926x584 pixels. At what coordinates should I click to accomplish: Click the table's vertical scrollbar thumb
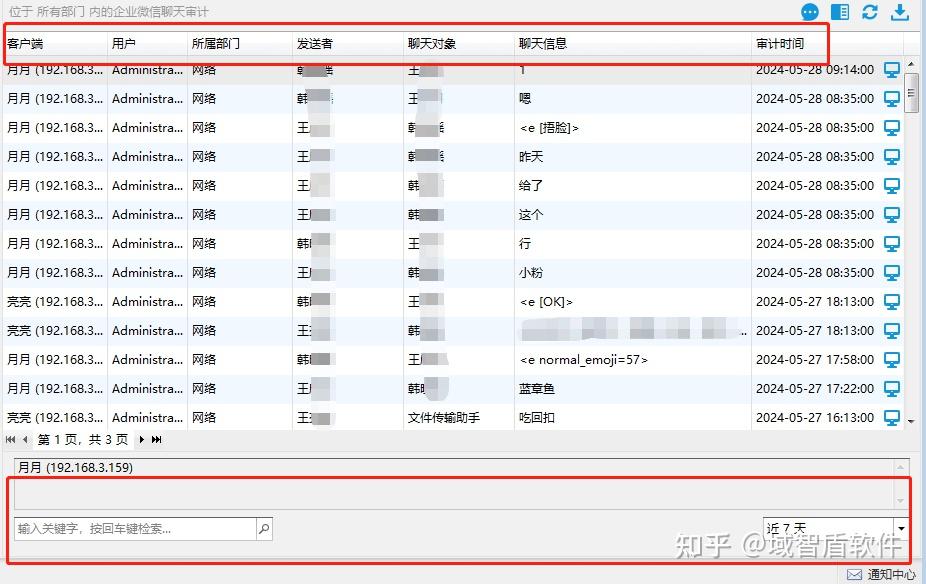click(911, 92)
